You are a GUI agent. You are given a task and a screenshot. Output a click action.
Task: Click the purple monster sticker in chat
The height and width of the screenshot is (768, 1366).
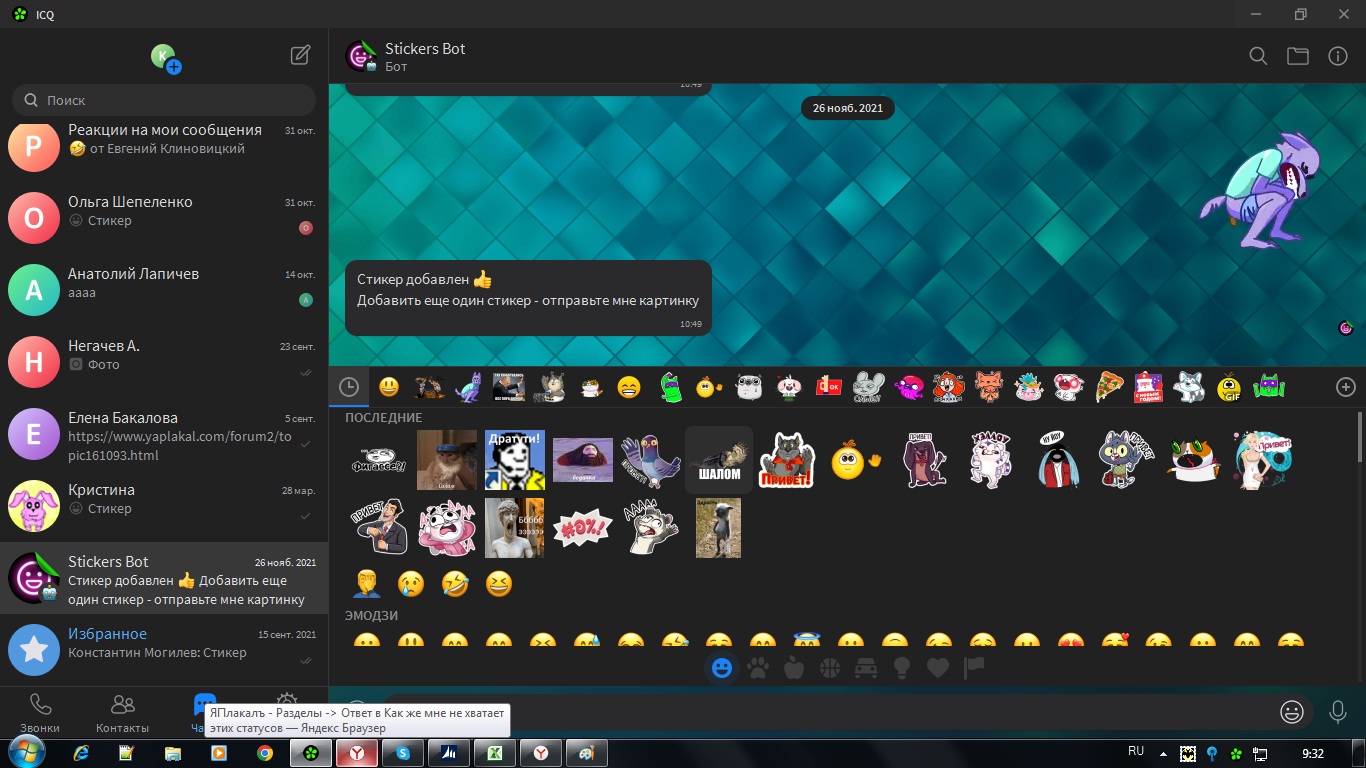(1262, 190)
